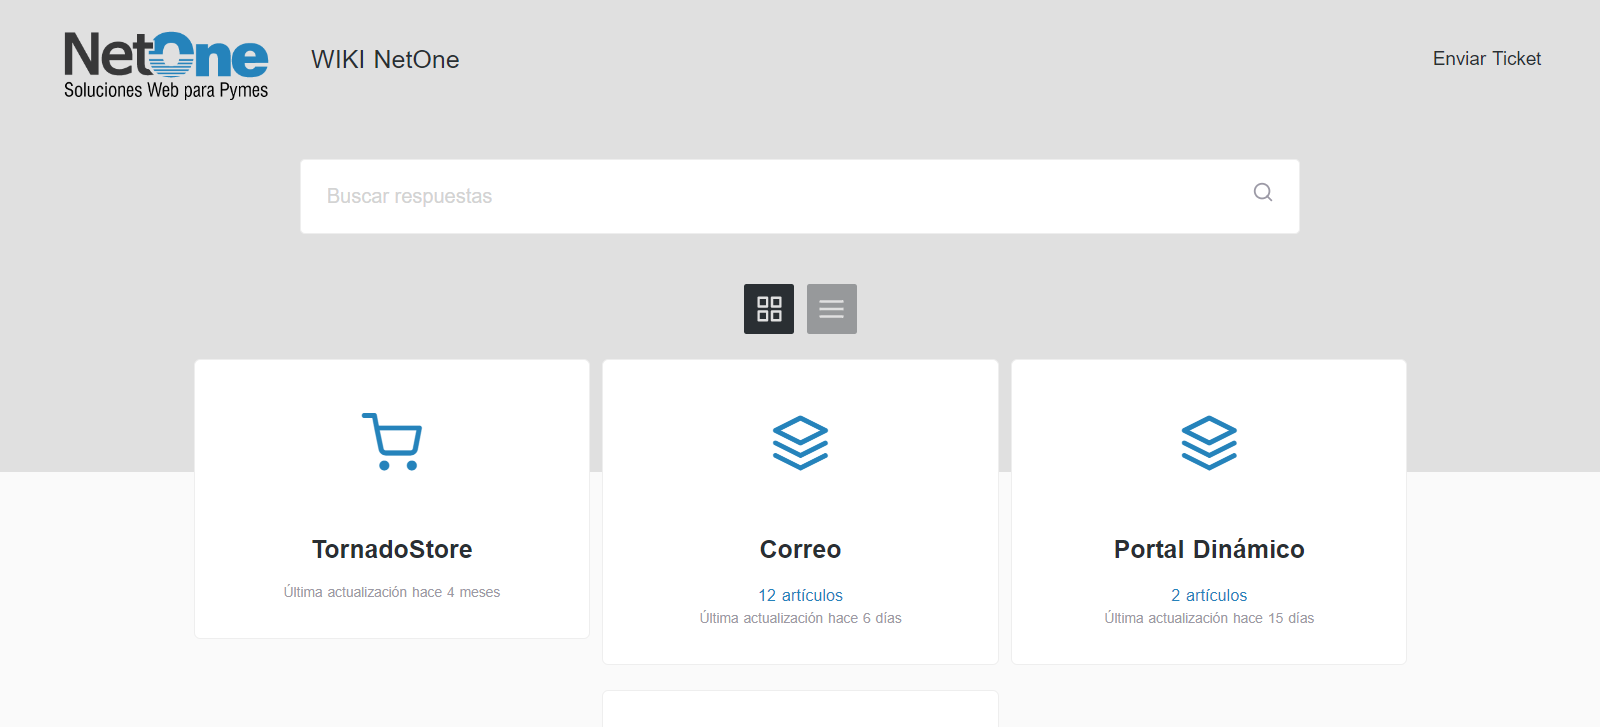1600x727 pixels.
Task: Open the WIKI NetOne title link
Action: [x=385, y=60]
